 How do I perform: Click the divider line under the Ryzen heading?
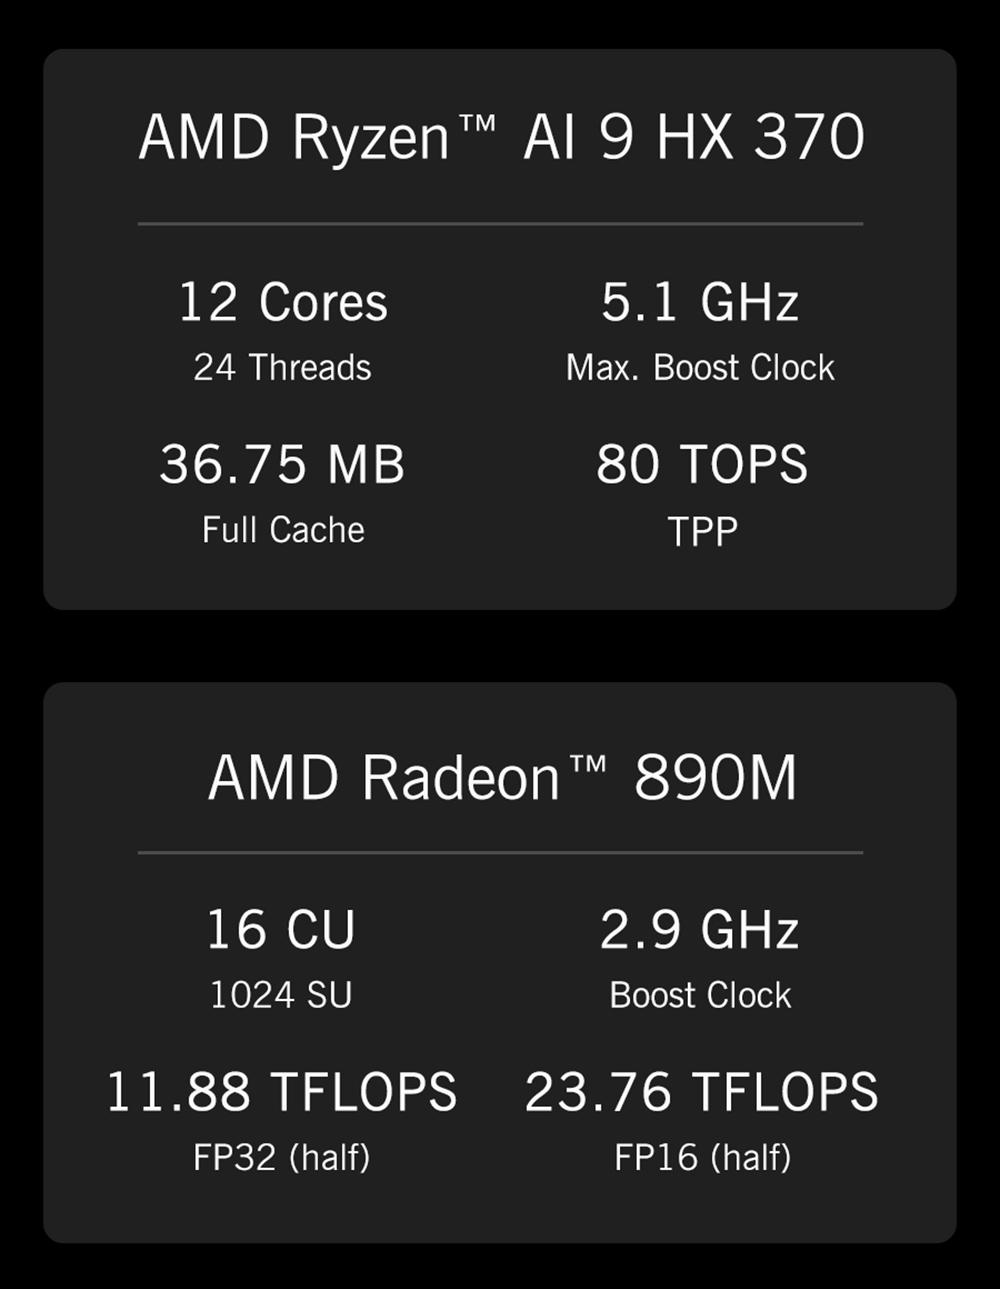coord(500,224)
